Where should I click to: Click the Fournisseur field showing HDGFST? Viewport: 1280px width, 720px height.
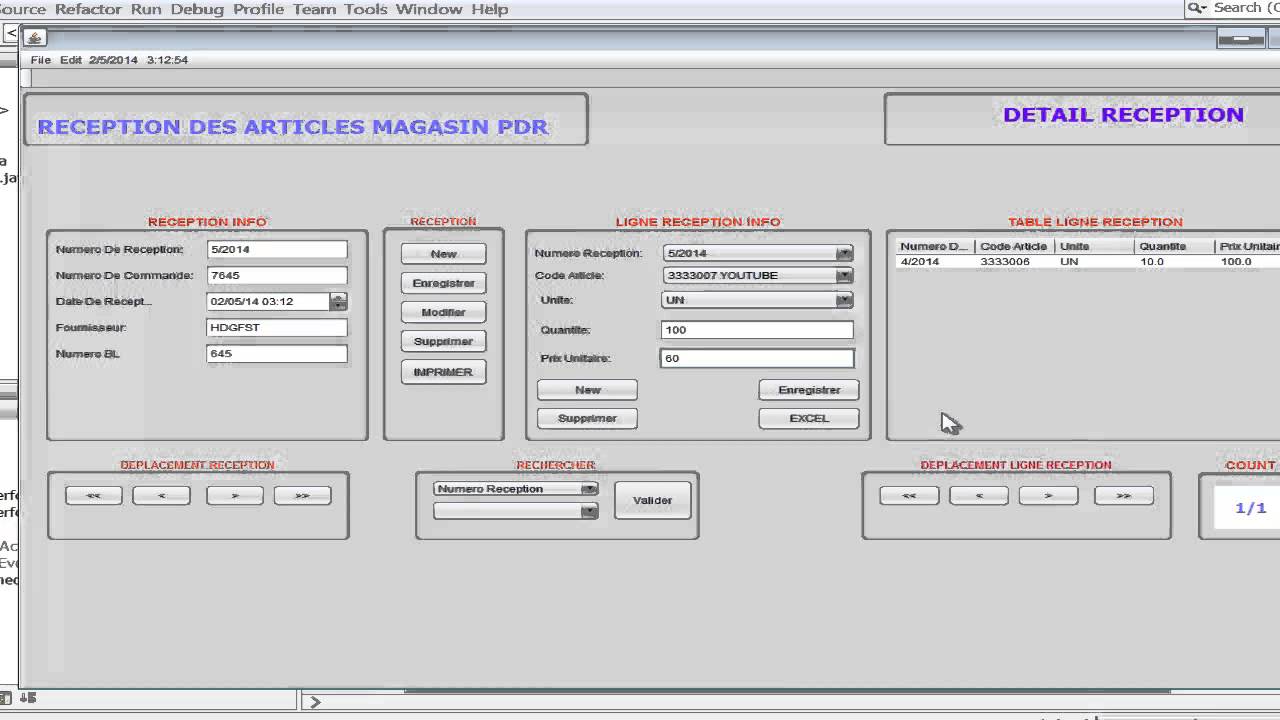(x=277, y=327)
